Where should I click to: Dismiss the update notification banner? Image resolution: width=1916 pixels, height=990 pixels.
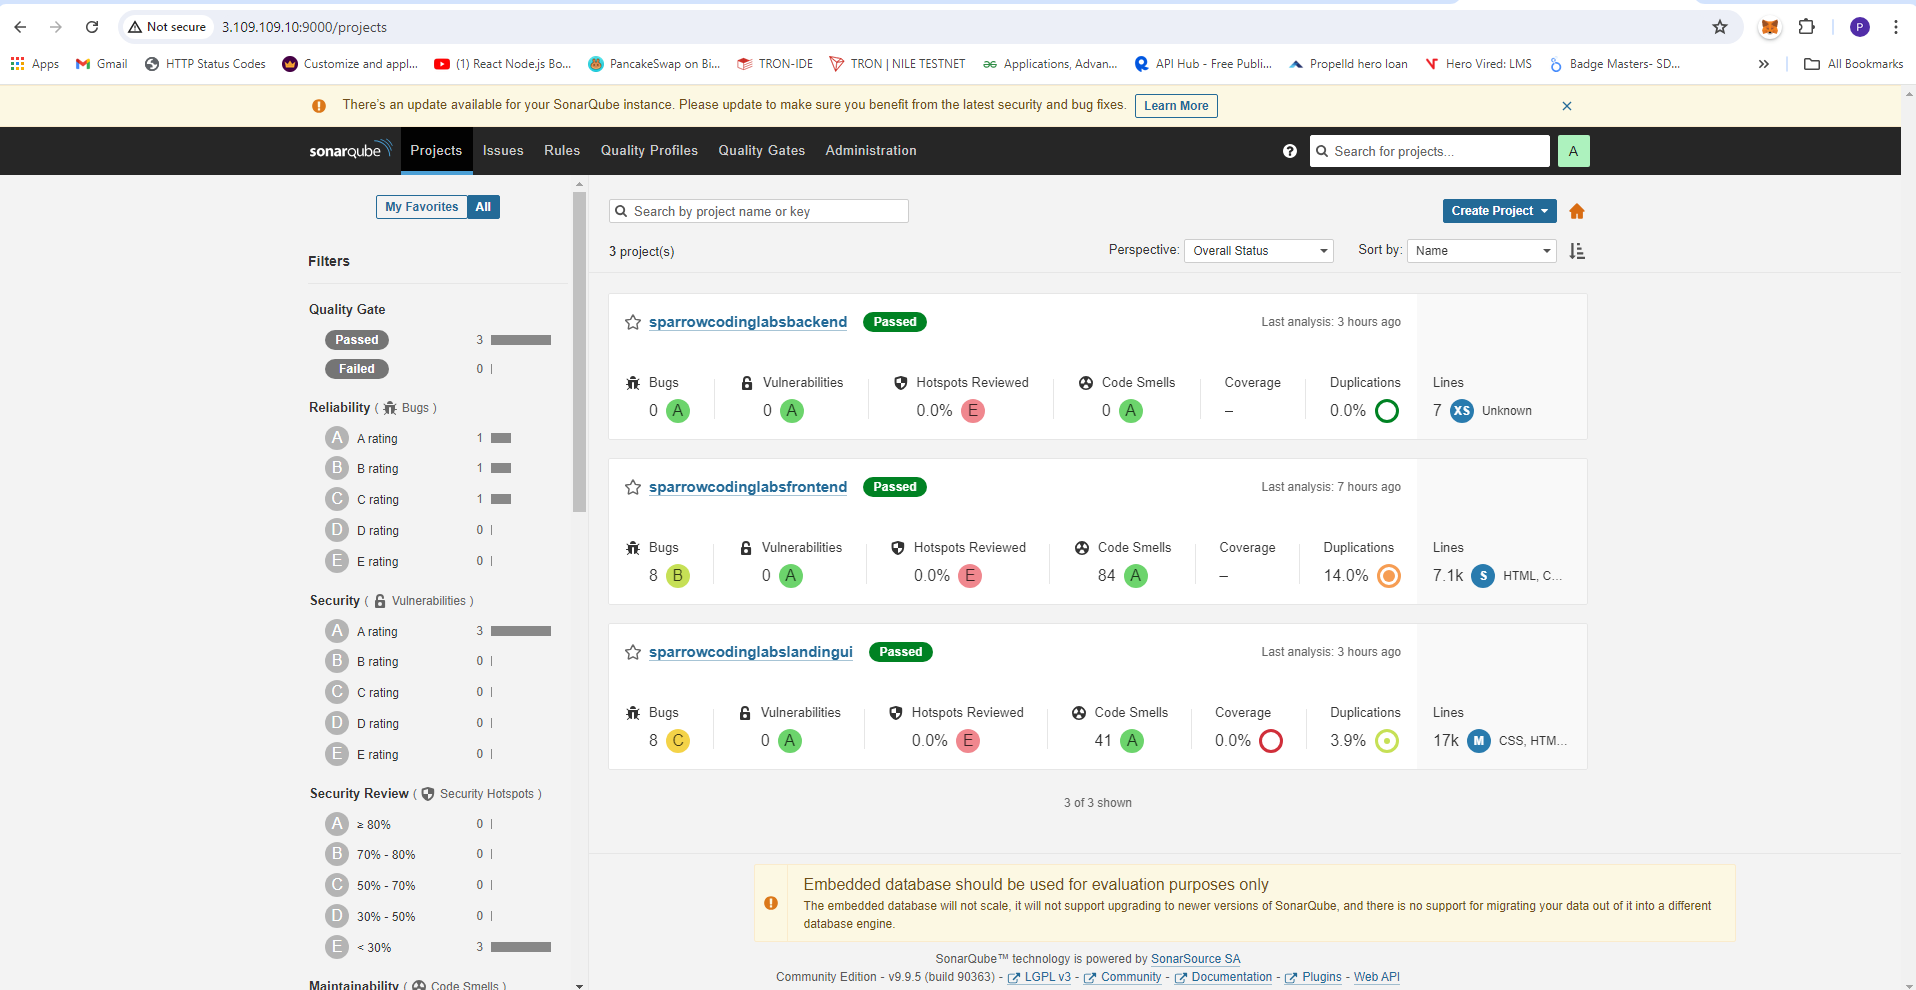coord(1567,106)
